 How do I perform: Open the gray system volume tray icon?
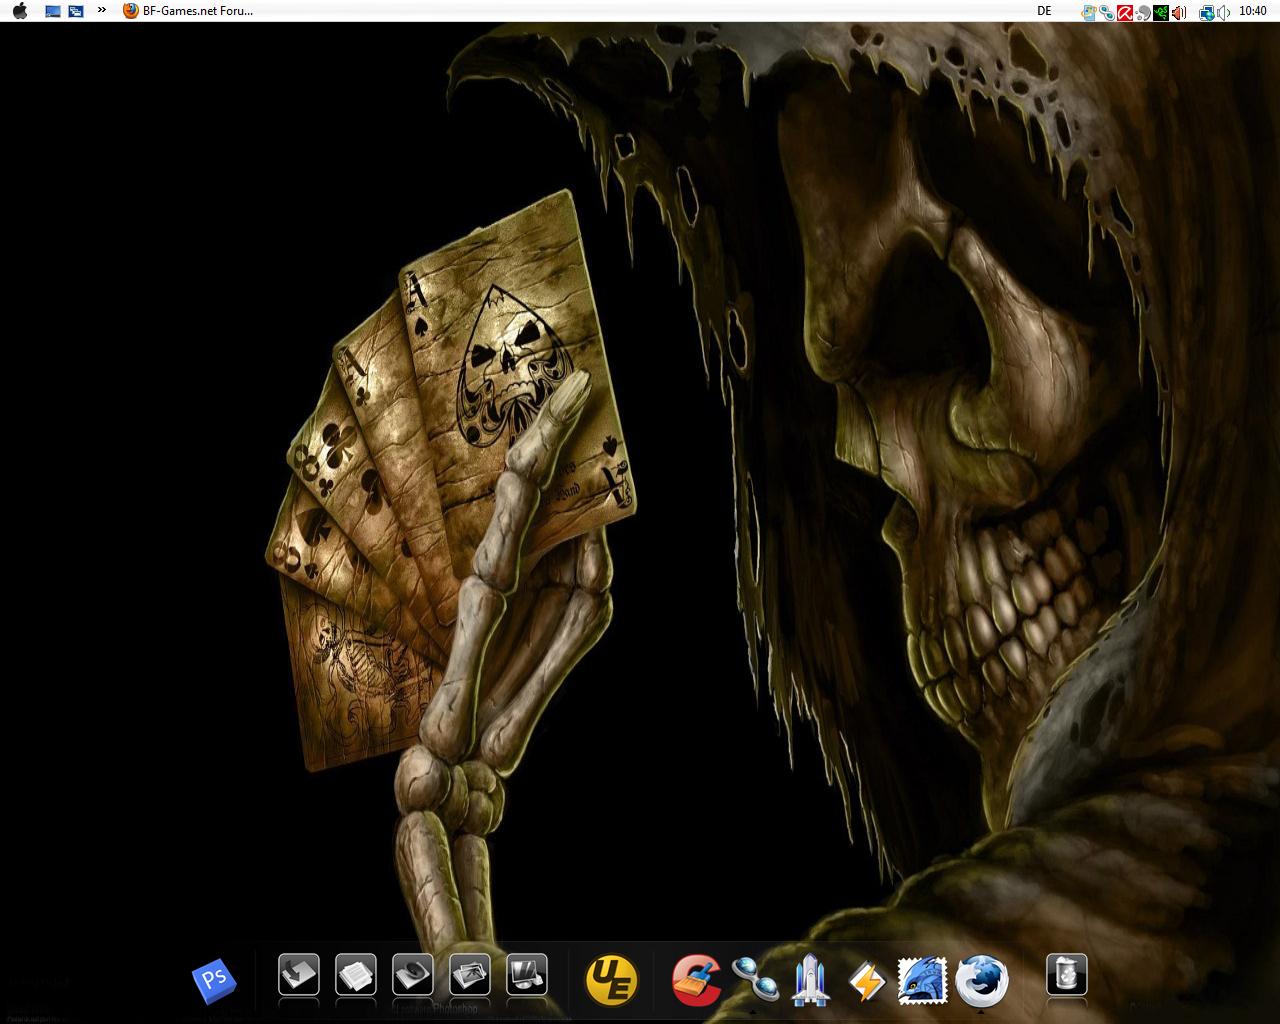click(x=1224, y=13)
